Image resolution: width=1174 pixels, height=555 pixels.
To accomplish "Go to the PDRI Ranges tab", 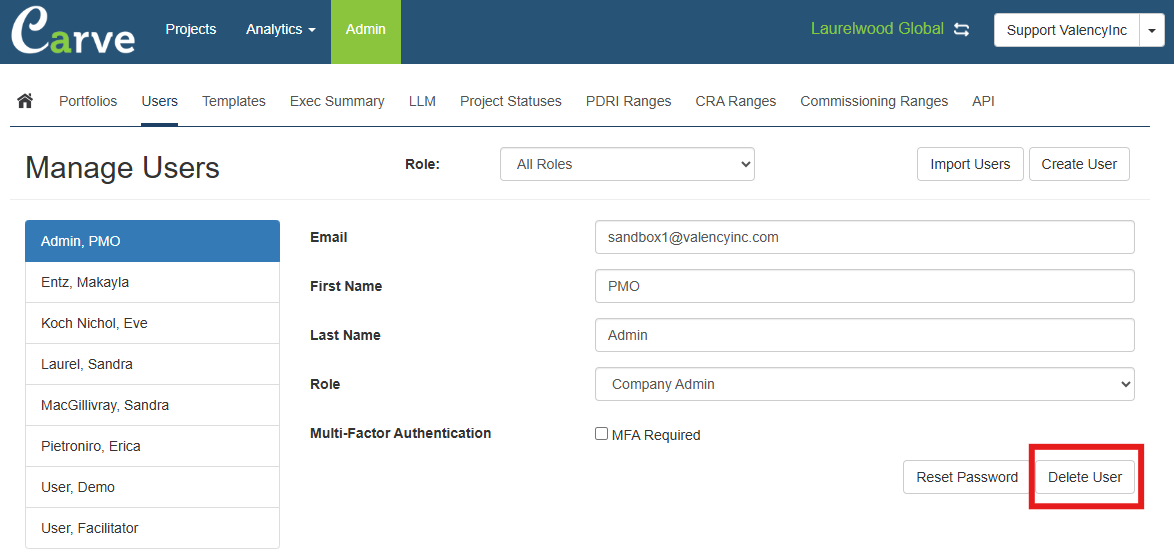I will click(x=628, y=101).
